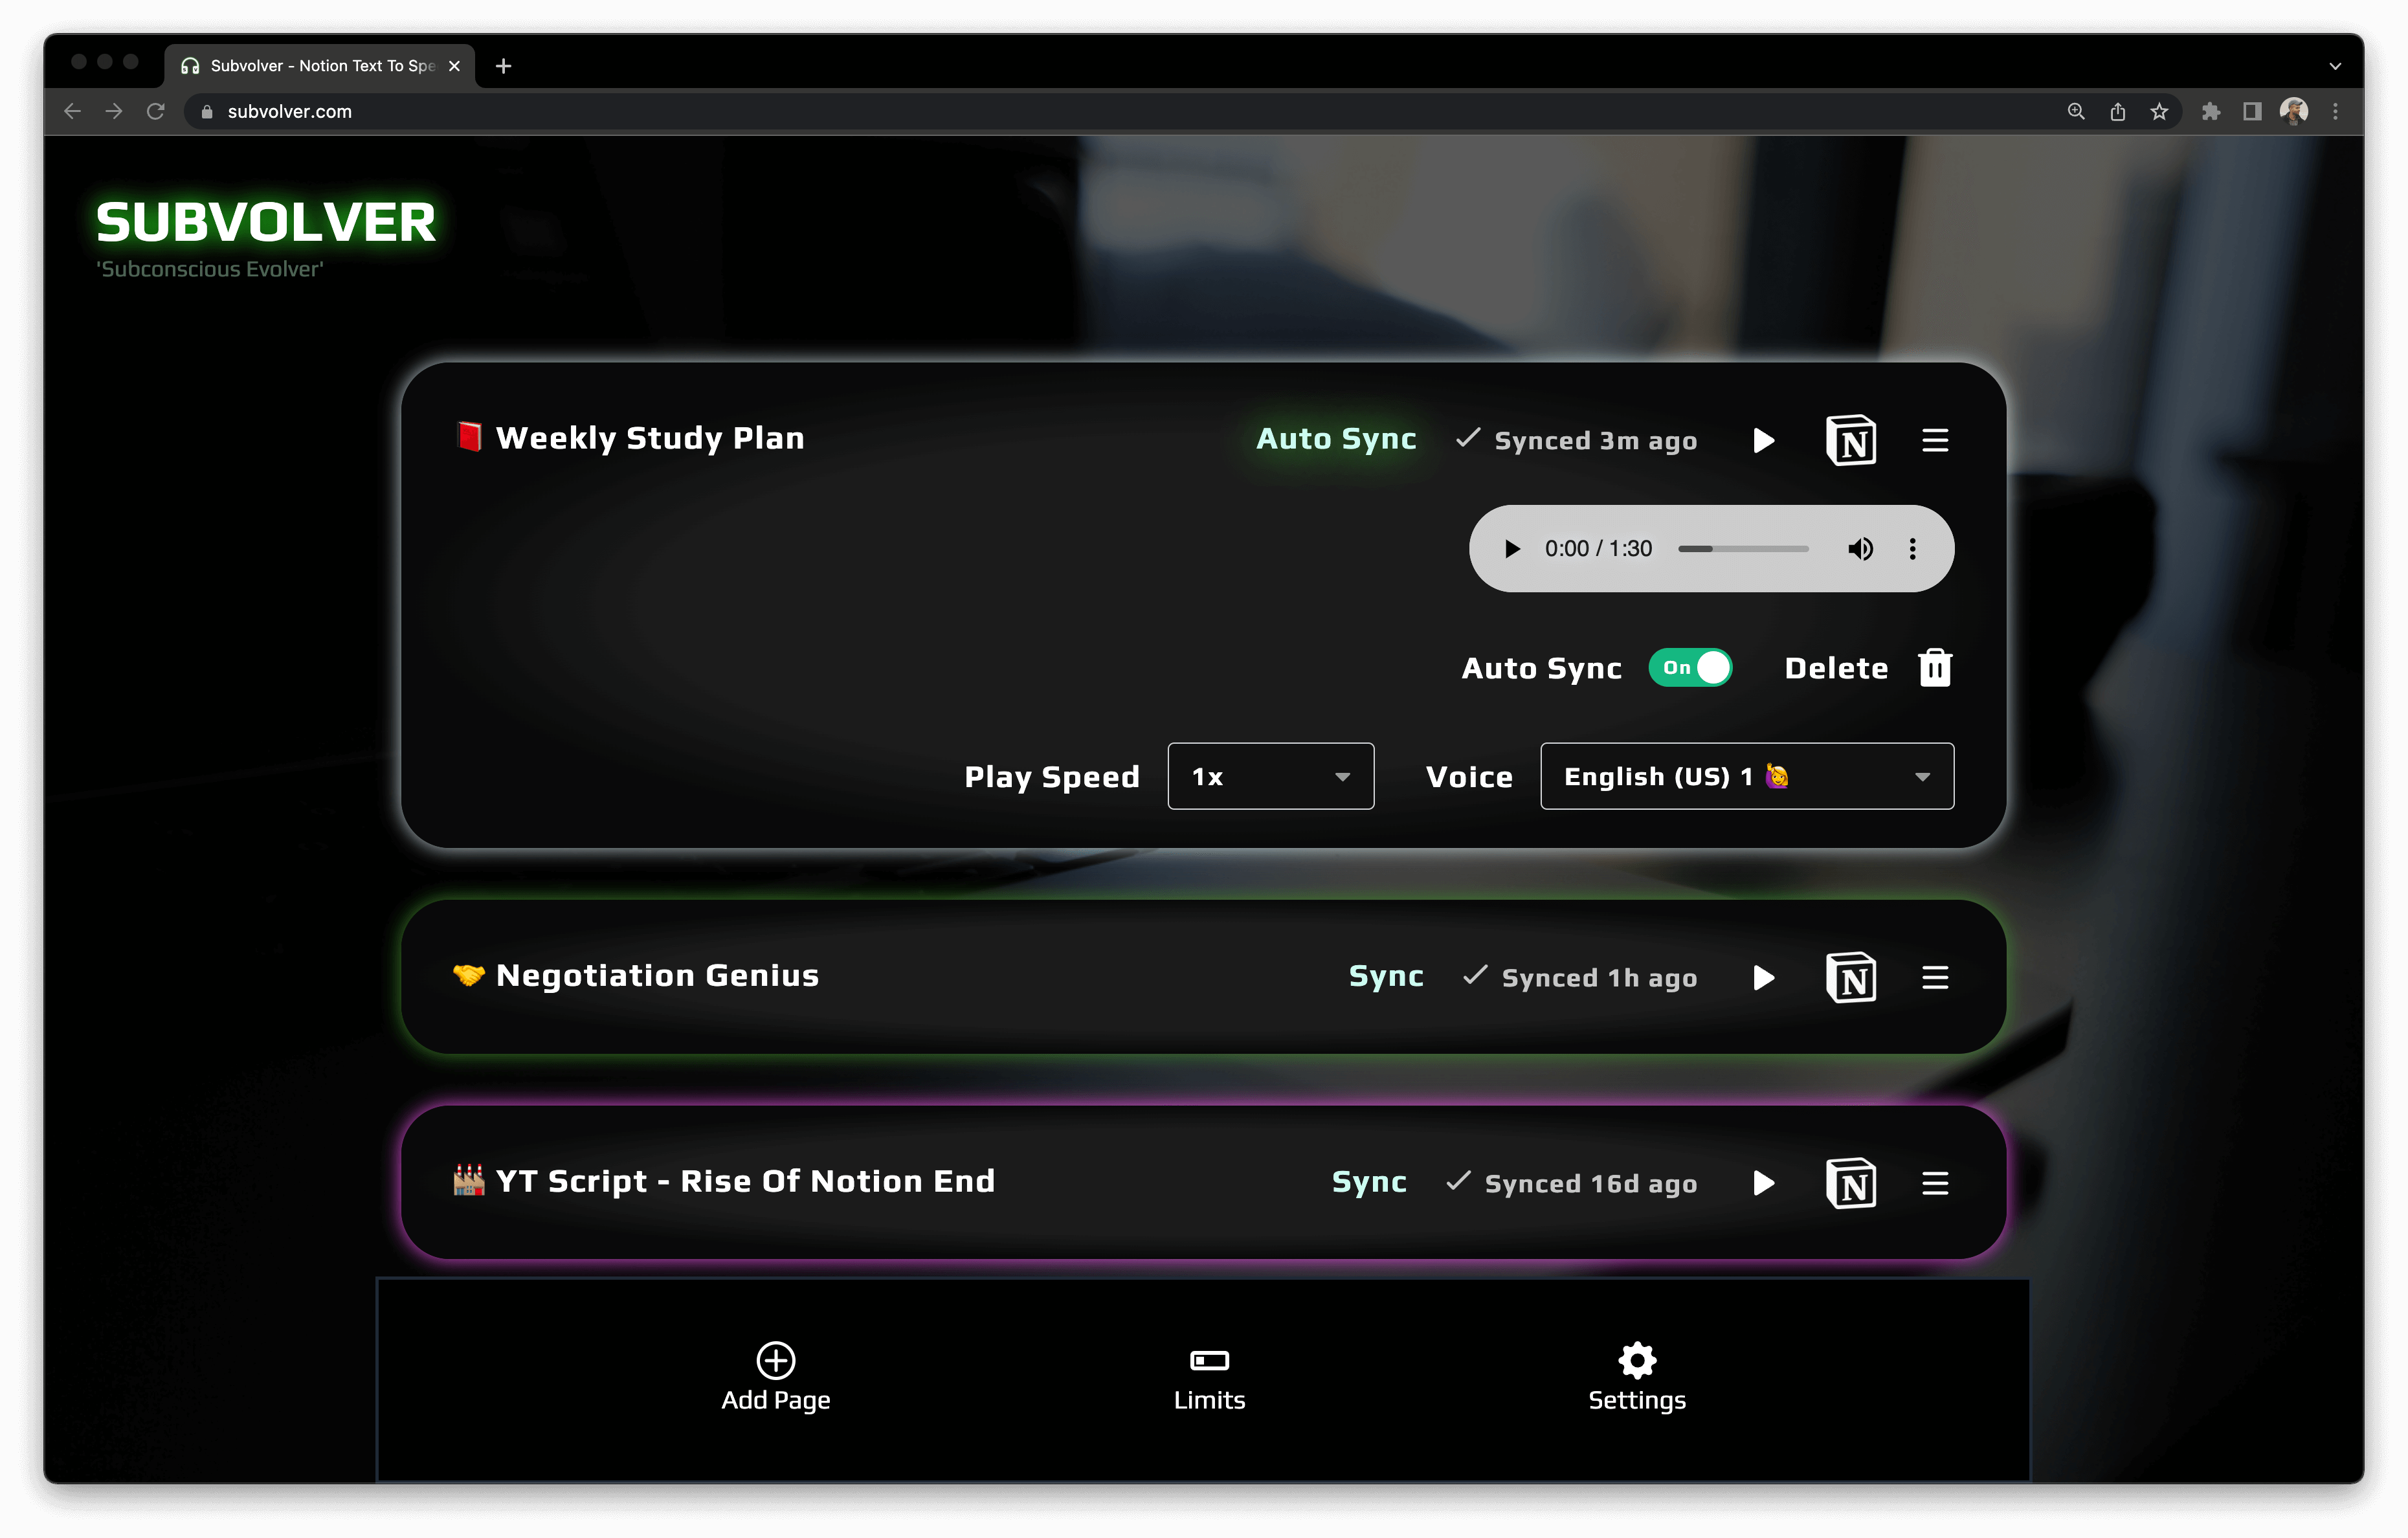Image resolution: width=2408 pixels, height=1538 pixels.
Task: Play the YT Script page audio
Action: (x=1763, y=1183)
